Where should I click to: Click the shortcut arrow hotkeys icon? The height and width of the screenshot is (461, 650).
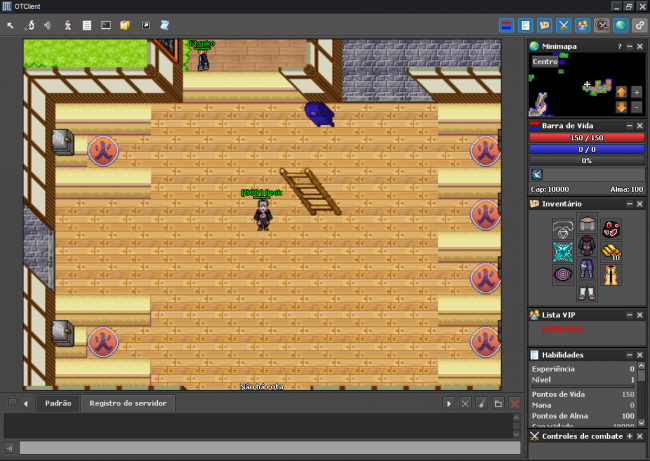[x=146, y=26]
